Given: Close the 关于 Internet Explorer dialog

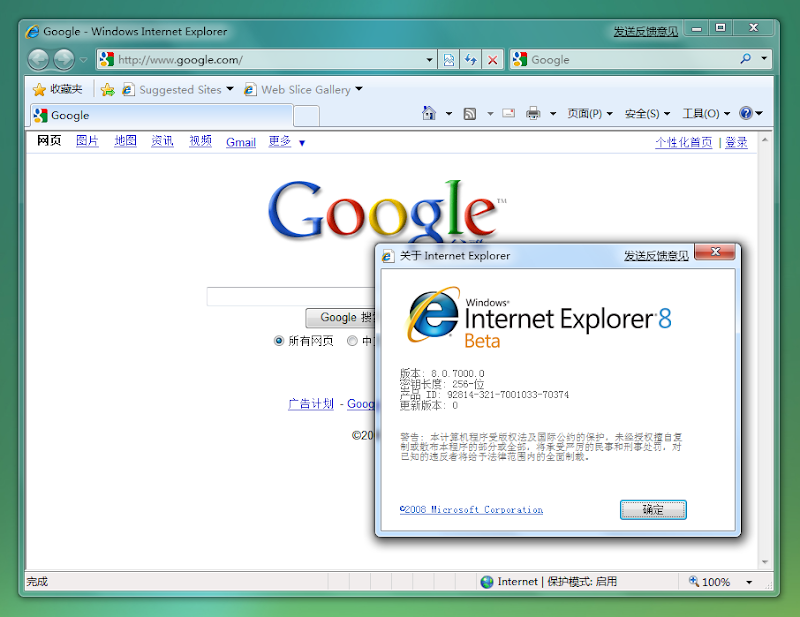Looking at the screenshot, I should click(715, 252).
